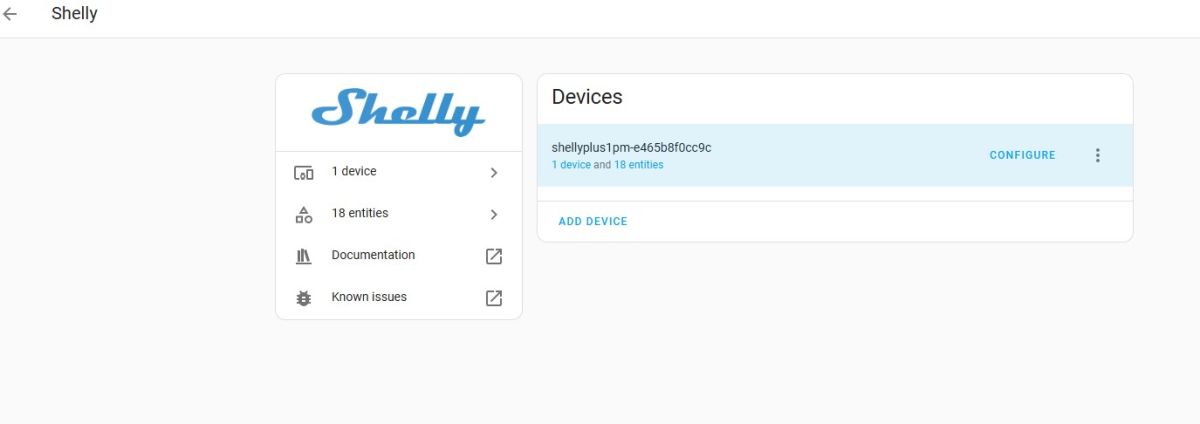Open Known issues external link icon
This screenshot has width=1200, height=424.
coord(493,298)
